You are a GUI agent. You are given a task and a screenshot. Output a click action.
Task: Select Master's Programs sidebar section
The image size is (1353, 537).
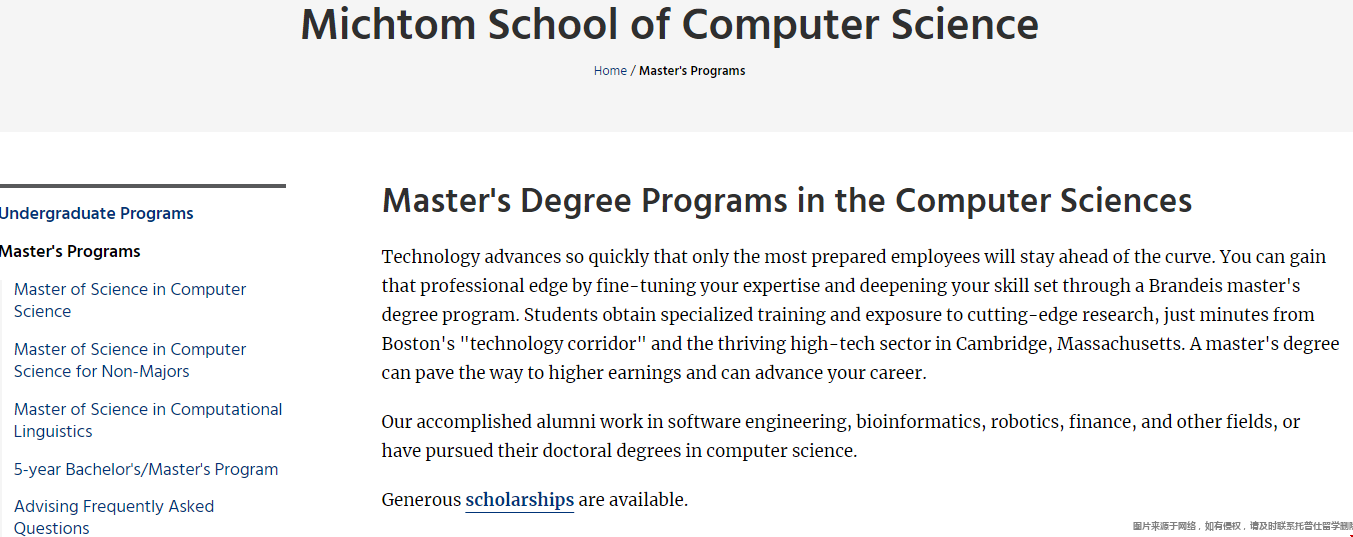click(x=70, y=251)
